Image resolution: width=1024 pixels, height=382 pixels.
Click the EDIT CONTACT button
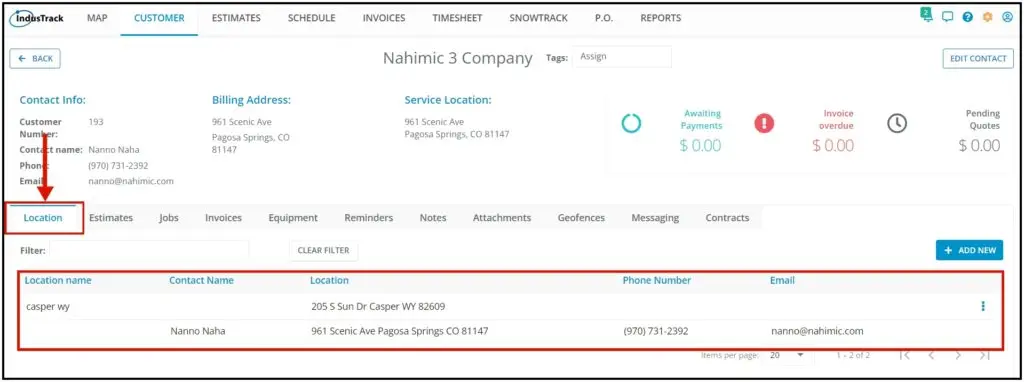coord(978,58)
